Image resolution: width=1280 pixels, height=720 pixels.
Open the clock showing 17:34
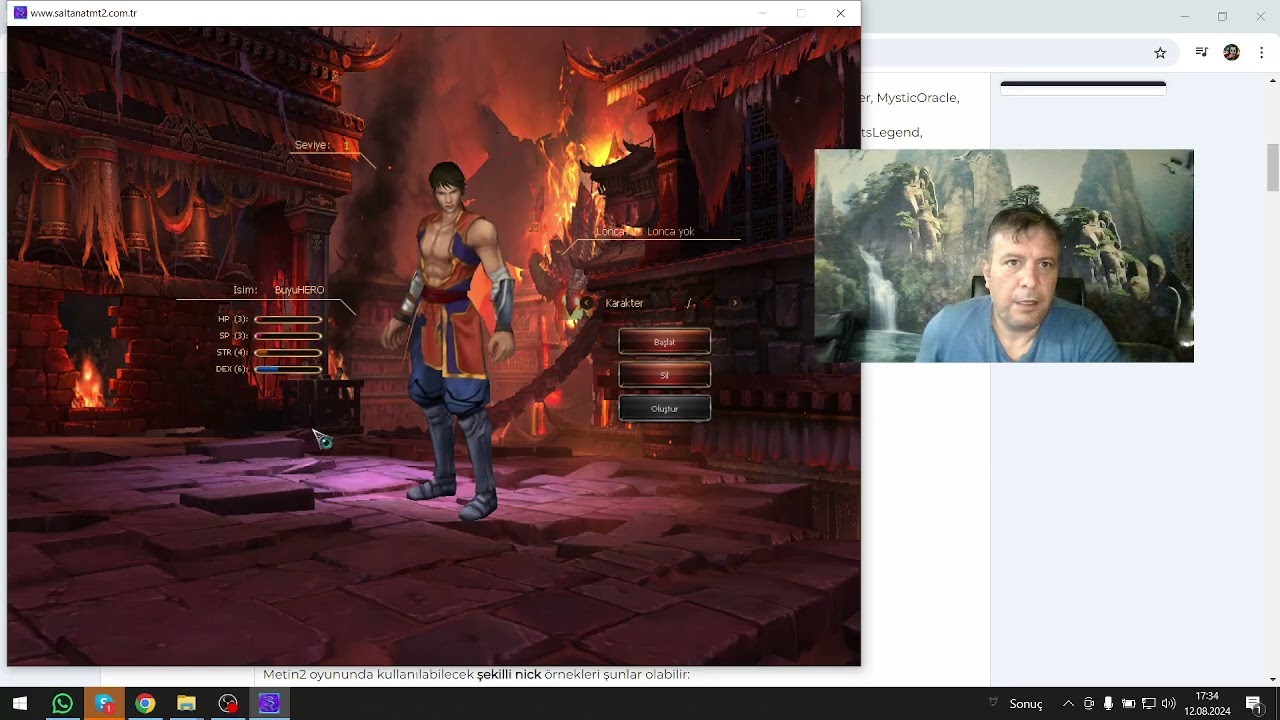pyautogui.click(x=1207, y=703)
